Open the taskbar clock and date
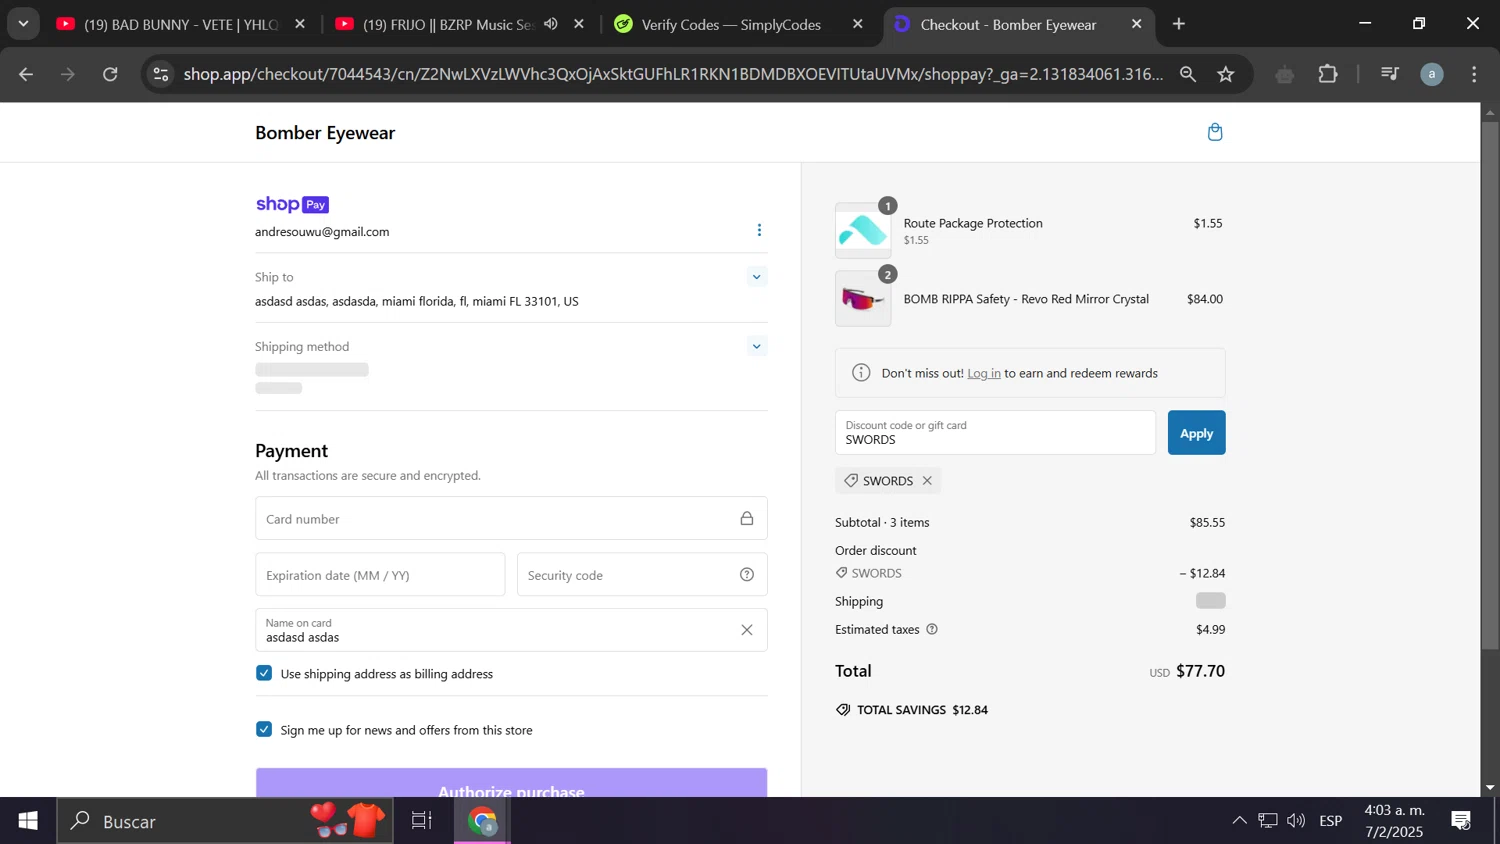This screenshot has width=1500, height=844. (x=1395, y=821)
